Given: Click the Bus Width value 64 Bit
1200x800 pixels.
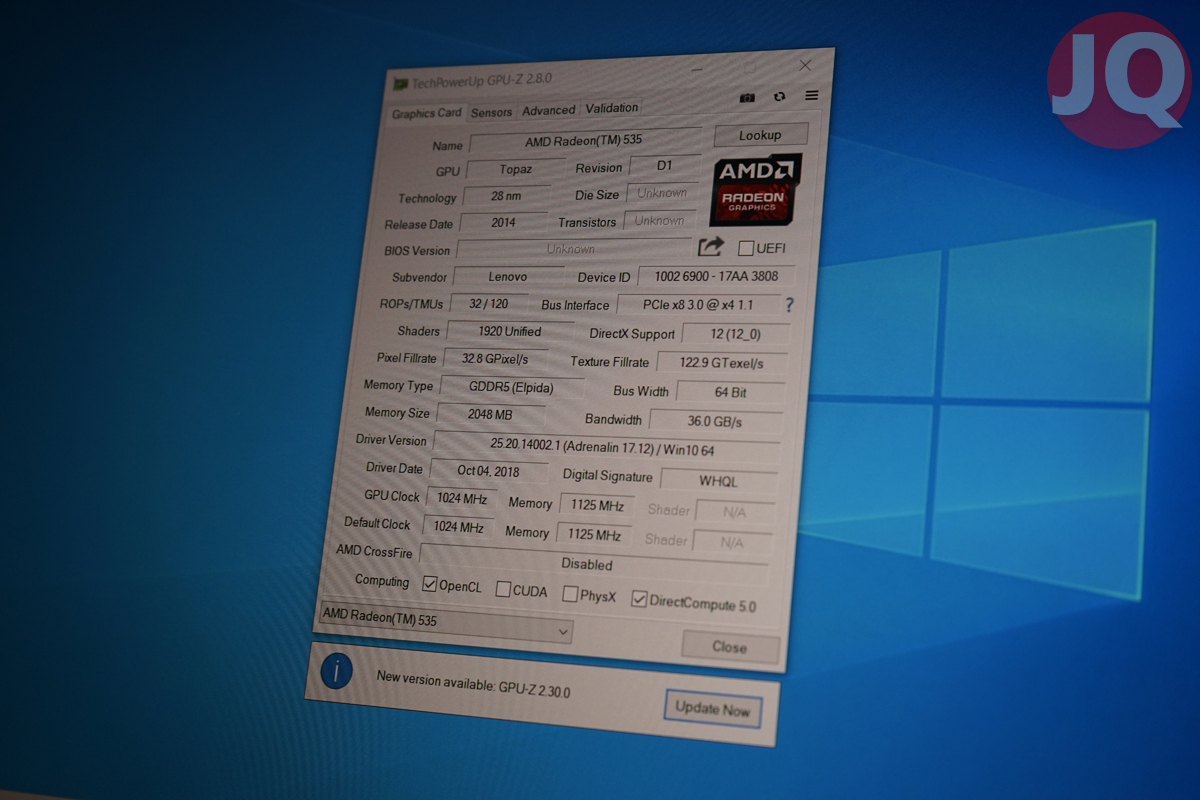Looking at the screenshot, I should tap(731, 392).
